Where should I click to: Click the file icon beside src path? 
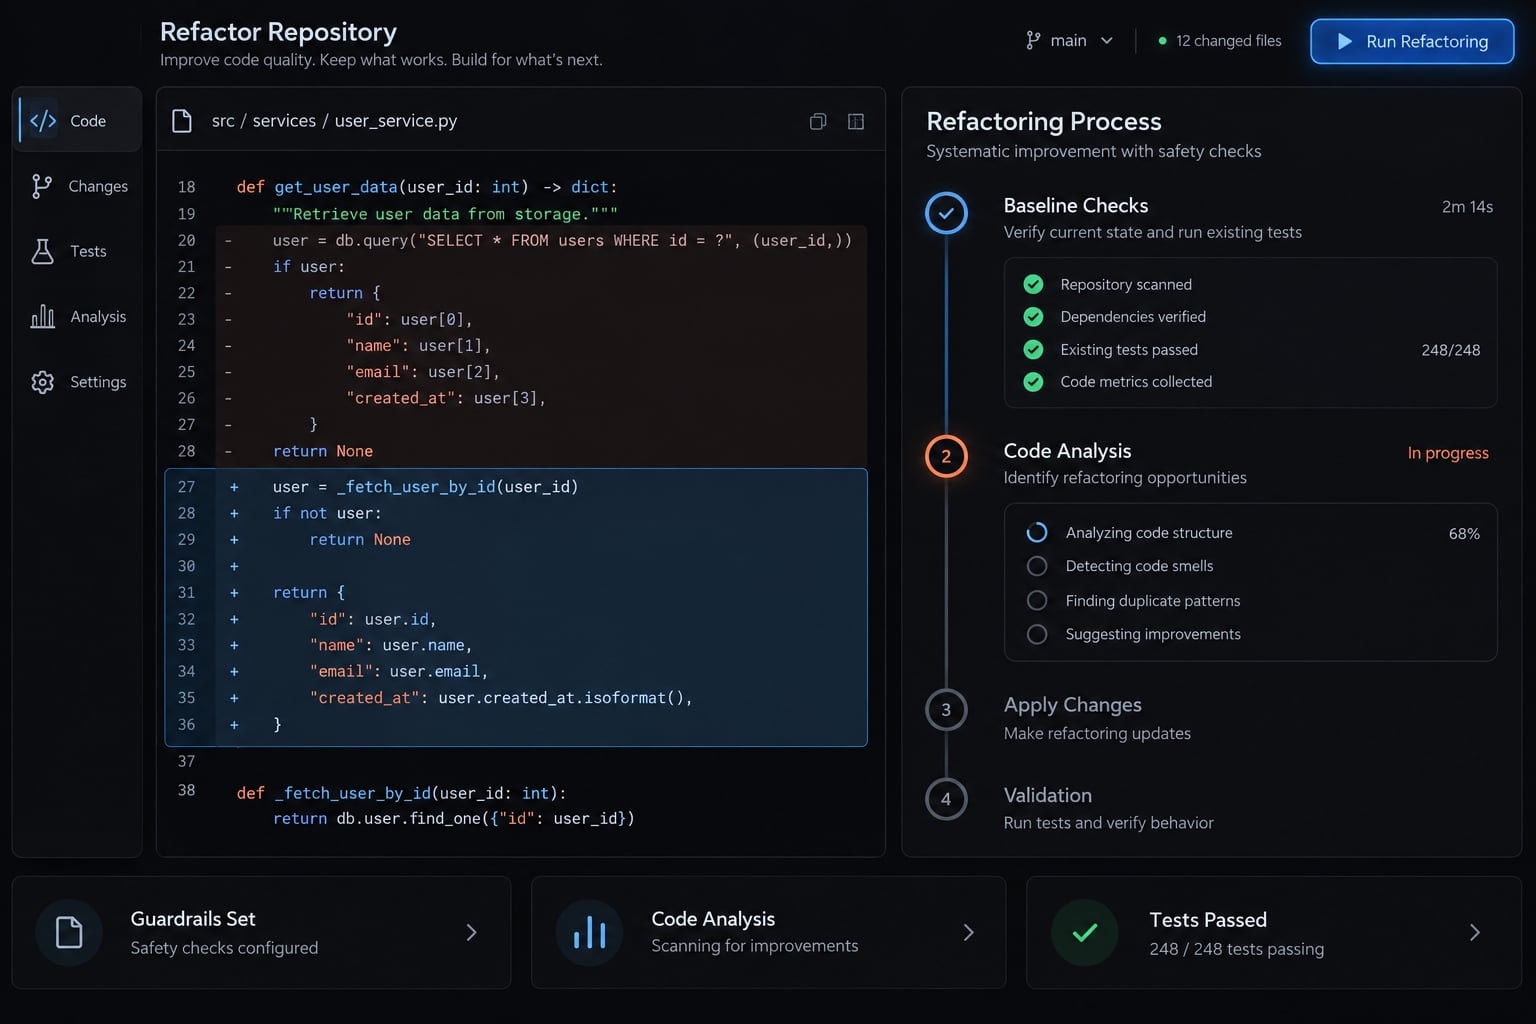click(182, 121)
